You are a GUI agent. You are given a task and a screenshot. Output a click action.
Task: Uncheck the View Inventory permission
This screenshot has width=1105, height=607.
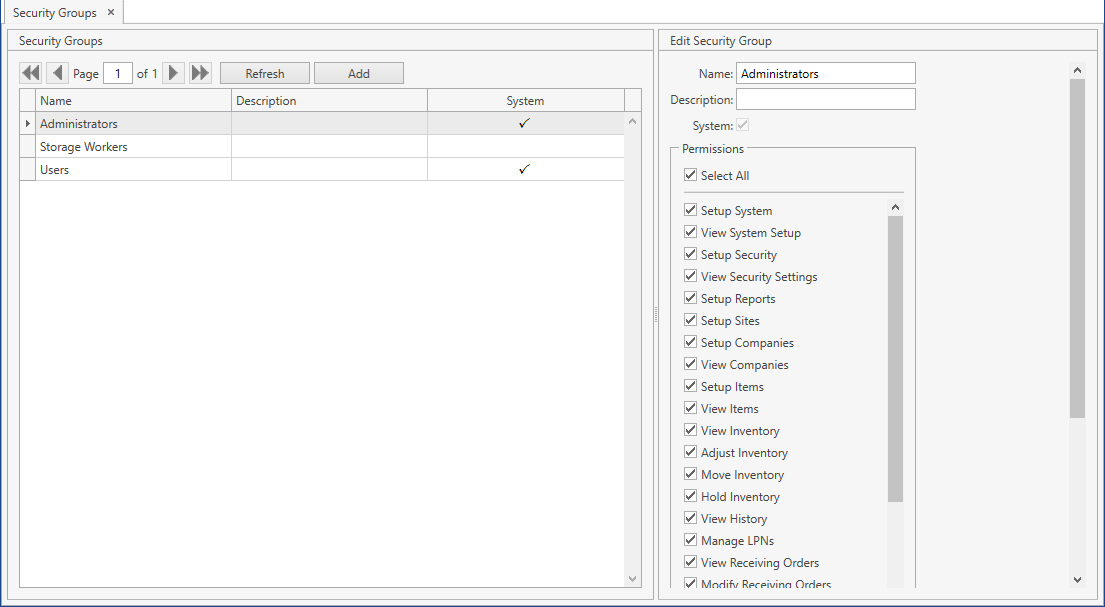click(690, 430)
